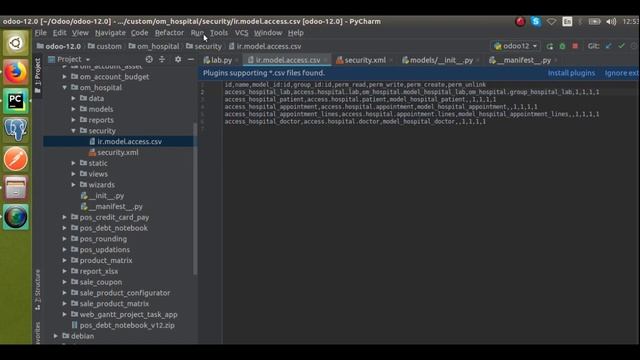
Task: Expand the views folder
Action: click(x=73, y=174)
